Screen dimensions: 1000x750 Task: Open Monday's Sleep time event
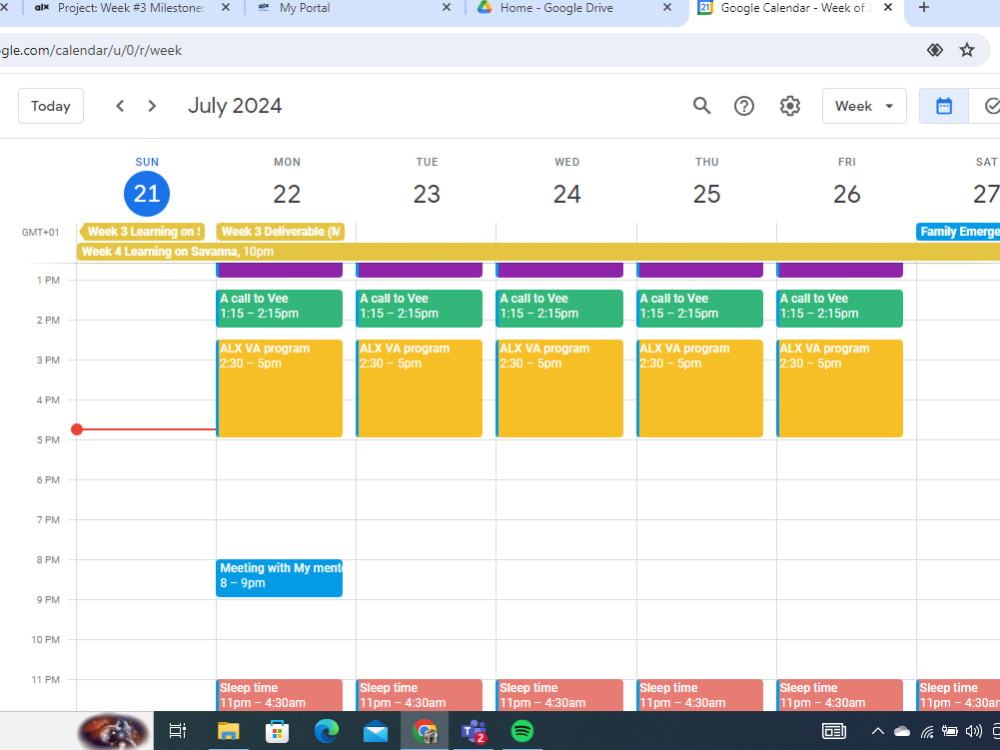point(279,695)
